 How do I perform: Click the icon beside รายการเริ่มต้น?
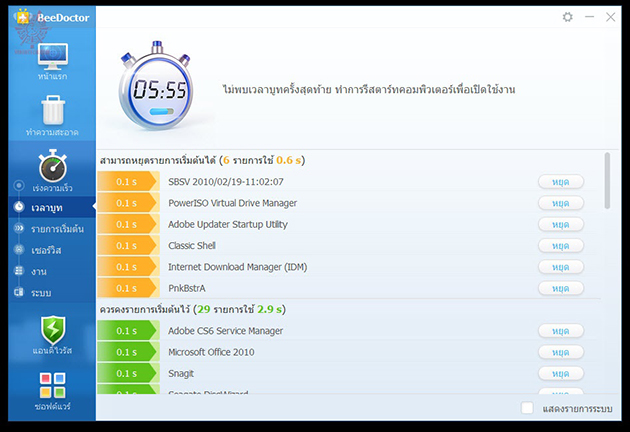[19, 228]
